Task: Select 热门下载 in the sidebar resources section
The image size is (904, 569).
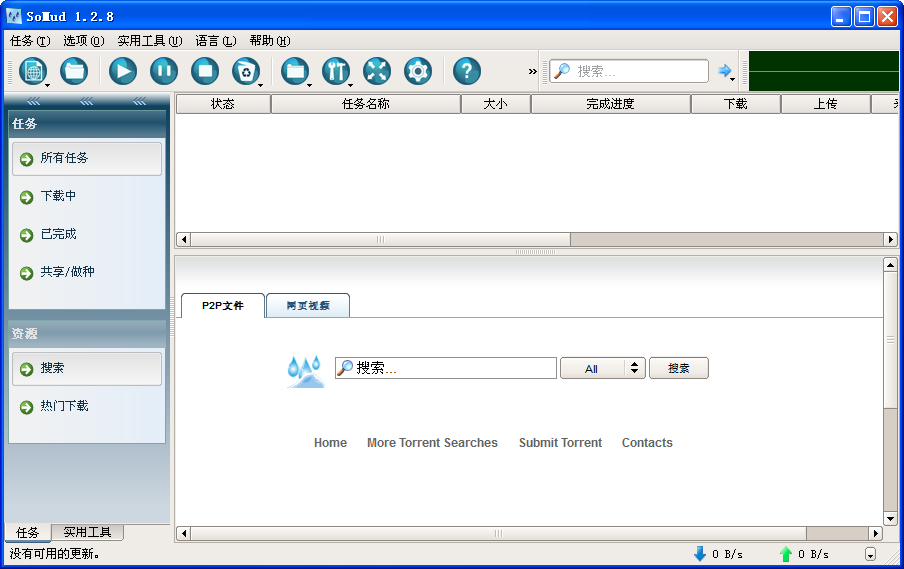Action: coord(64,407)
